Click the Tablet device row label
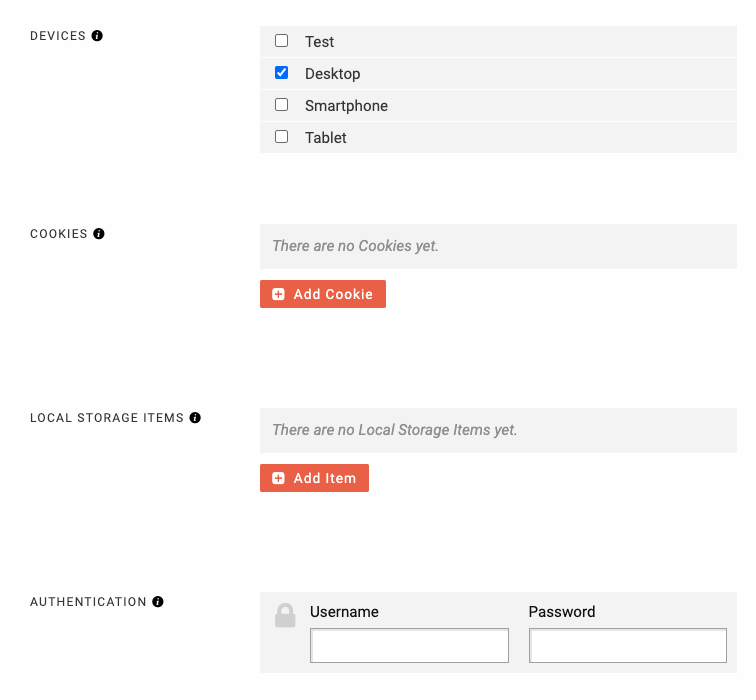Image resolution: width=756 pixels, height=700 pixels. point(325,138)
